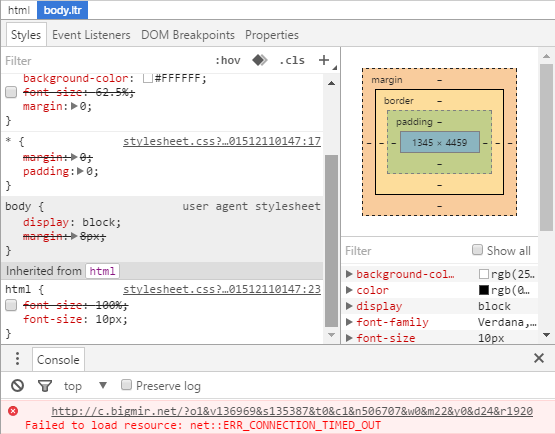The image size is (555, 434).
Task: Switch to the Event Listeners tab
Action: point(91,35)
